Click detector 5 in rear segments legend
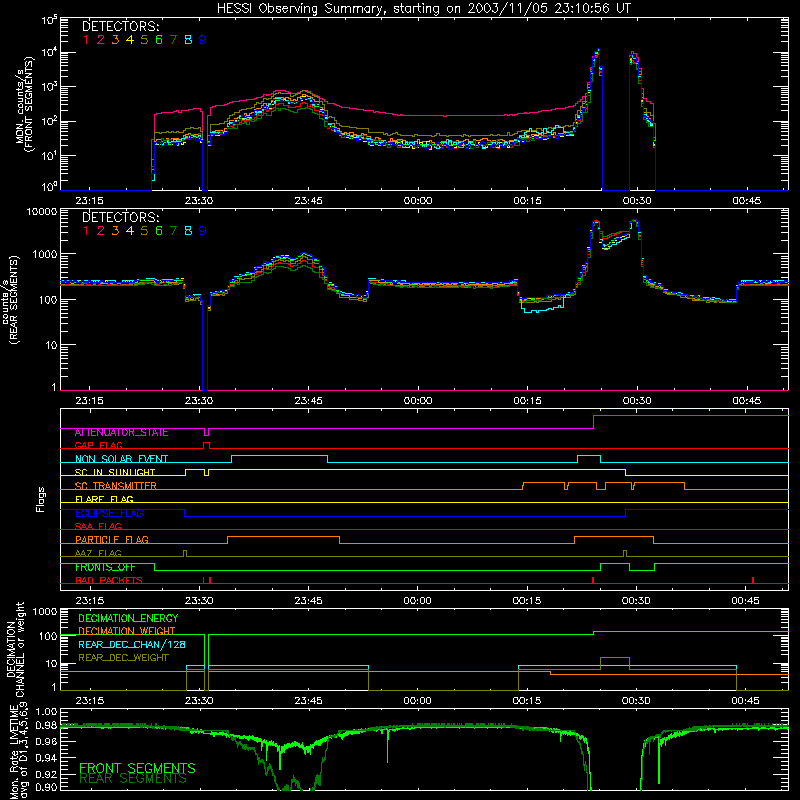Viewport: 800px width, 800px height. 144,231
